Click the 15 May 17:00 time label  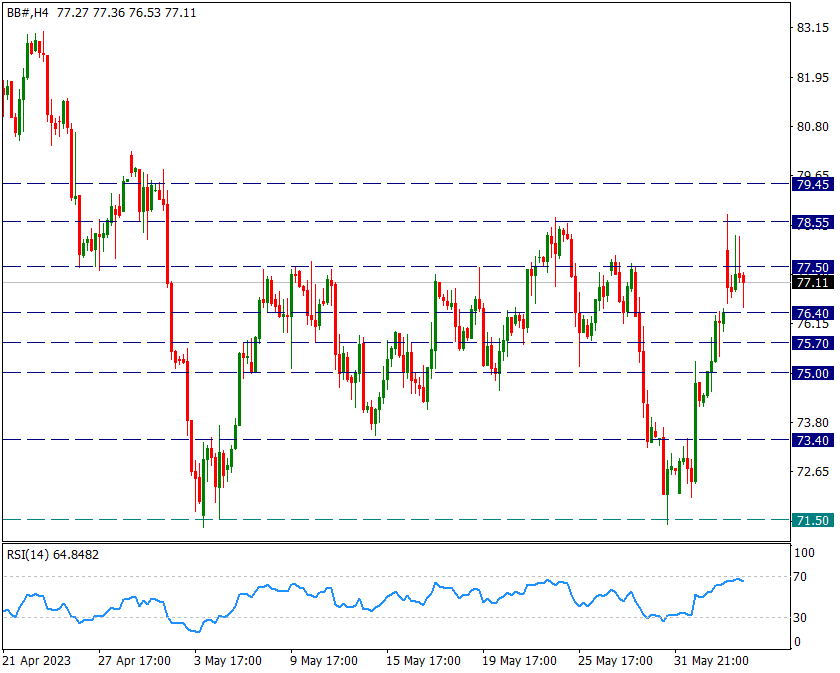click(423, 661)
